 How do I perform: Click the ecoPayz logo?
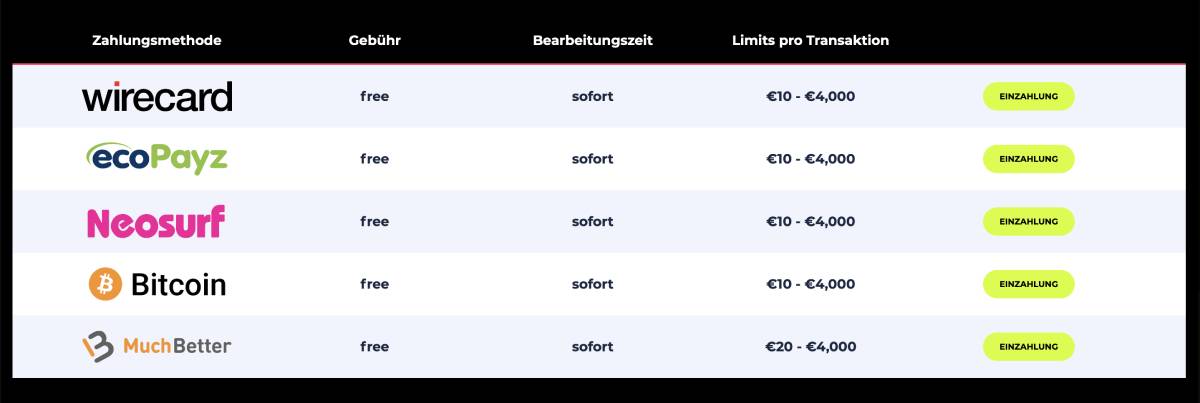coord(157,158)
